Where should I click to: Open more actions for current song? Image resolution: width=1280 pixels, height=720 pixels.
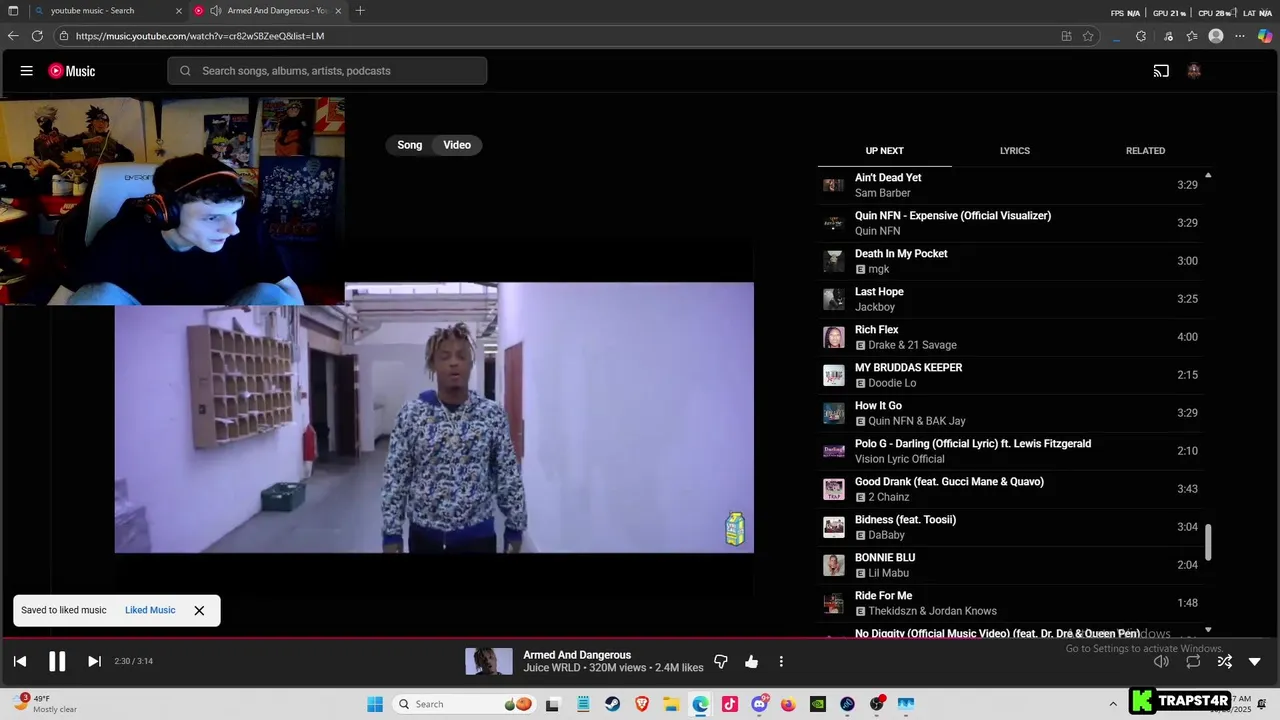[781, 662]
